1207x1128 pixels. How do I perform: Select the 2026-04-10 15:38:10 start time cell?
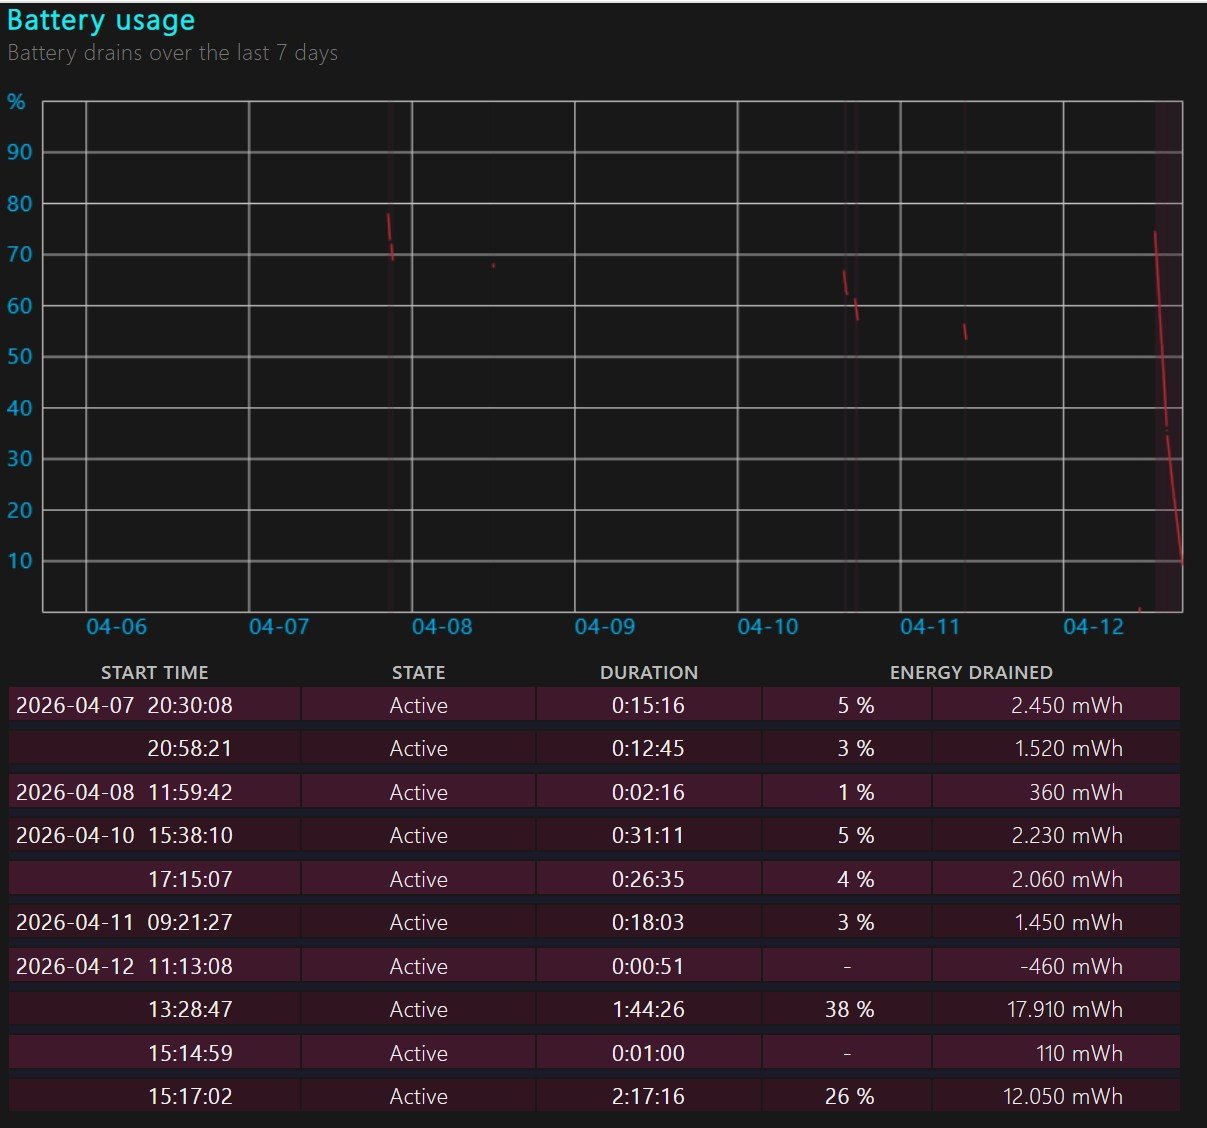click(x=155, y=835)
